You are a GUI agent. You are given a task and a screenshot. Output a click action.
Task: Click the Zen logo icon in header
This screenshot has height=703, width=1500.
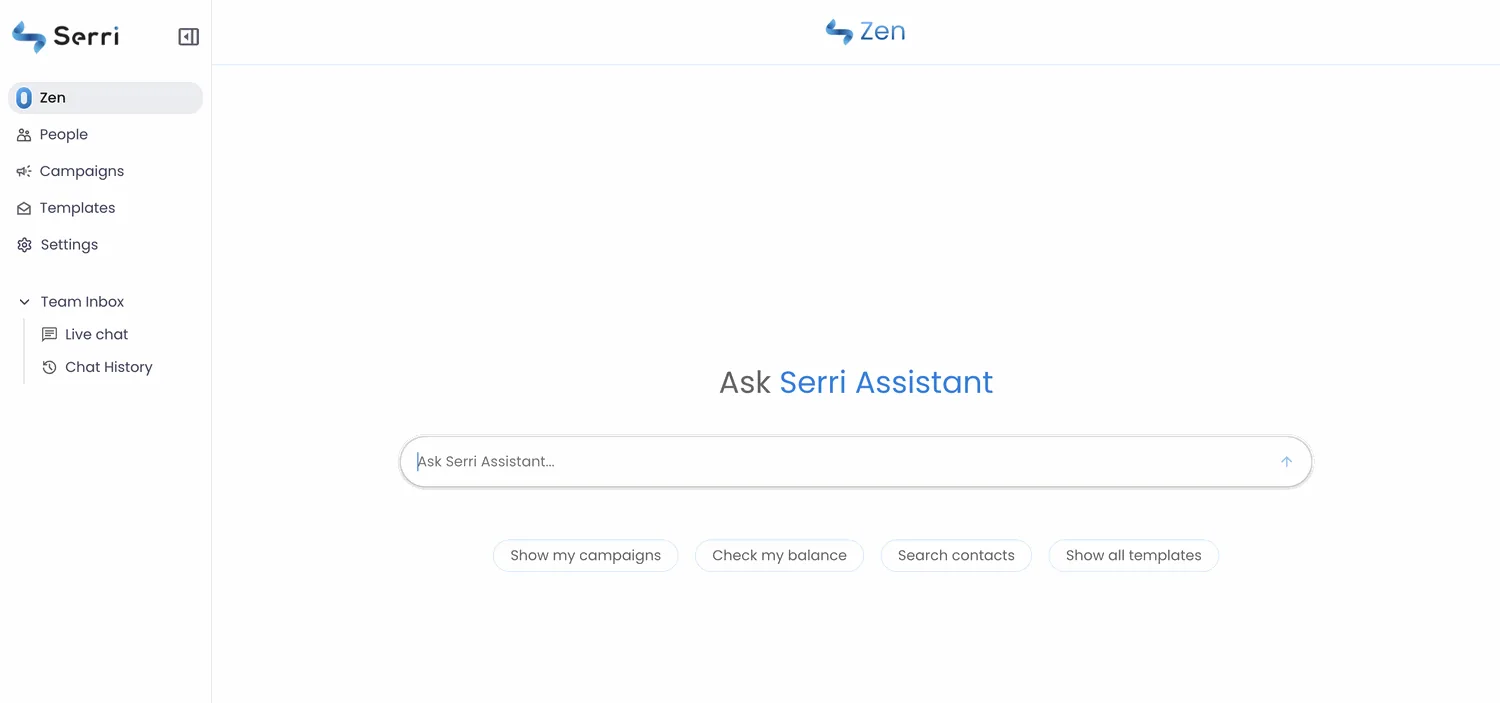(839, 32)
